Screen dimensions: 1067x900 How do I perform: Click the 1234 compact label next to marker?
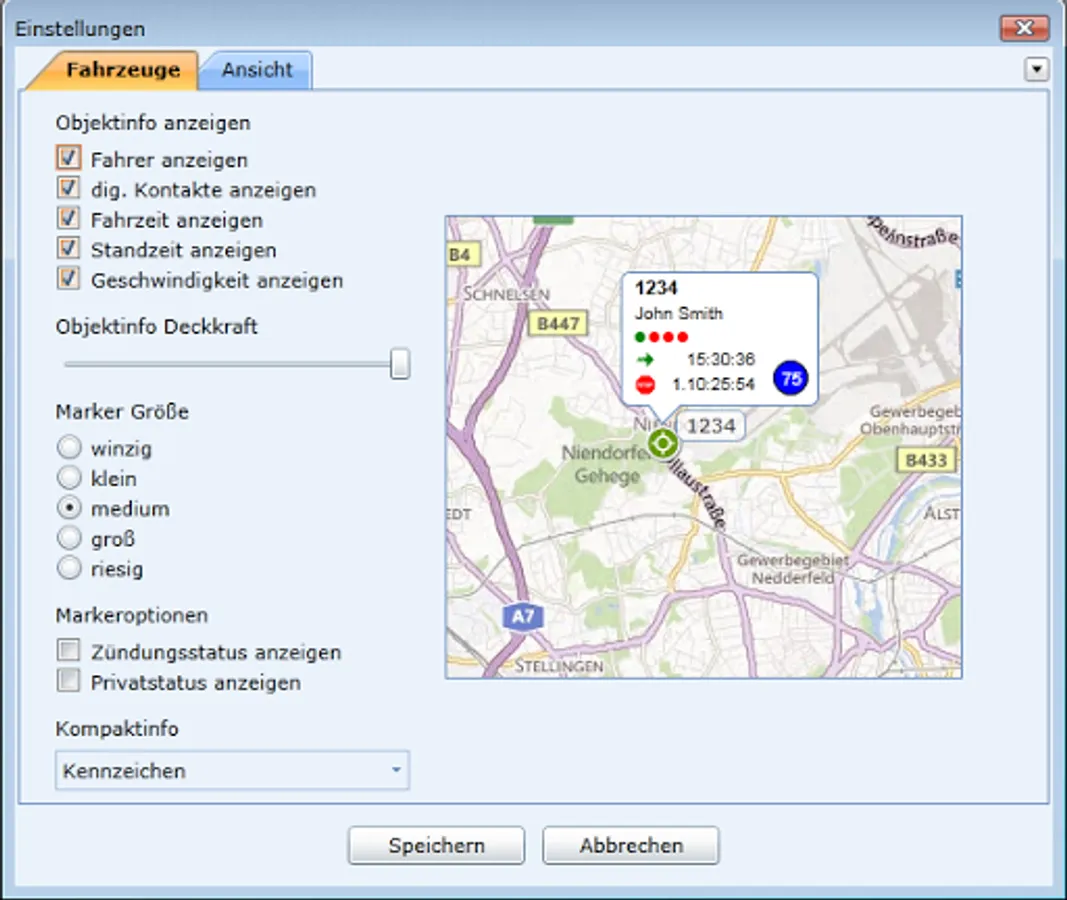(710, 426)
